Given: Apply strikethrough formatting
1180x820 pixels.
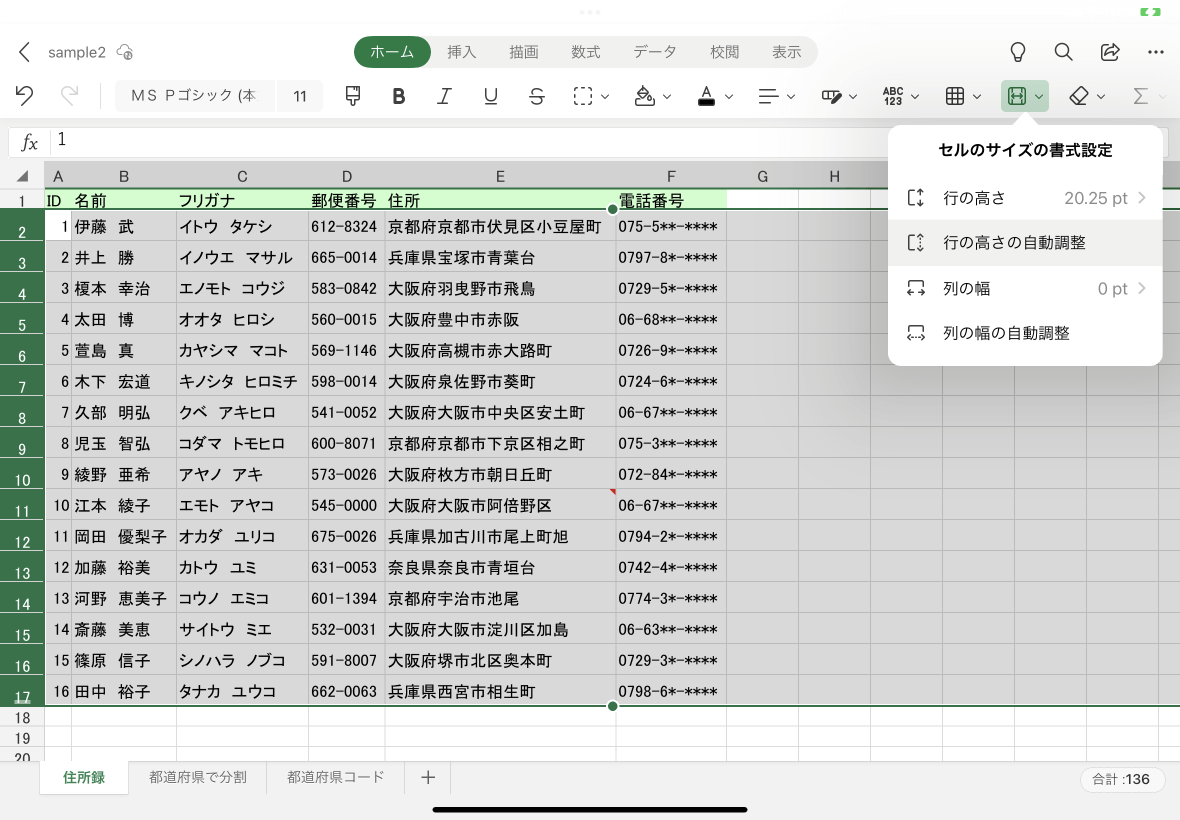Looking at the screenshot, I should (x=537, y=96).
